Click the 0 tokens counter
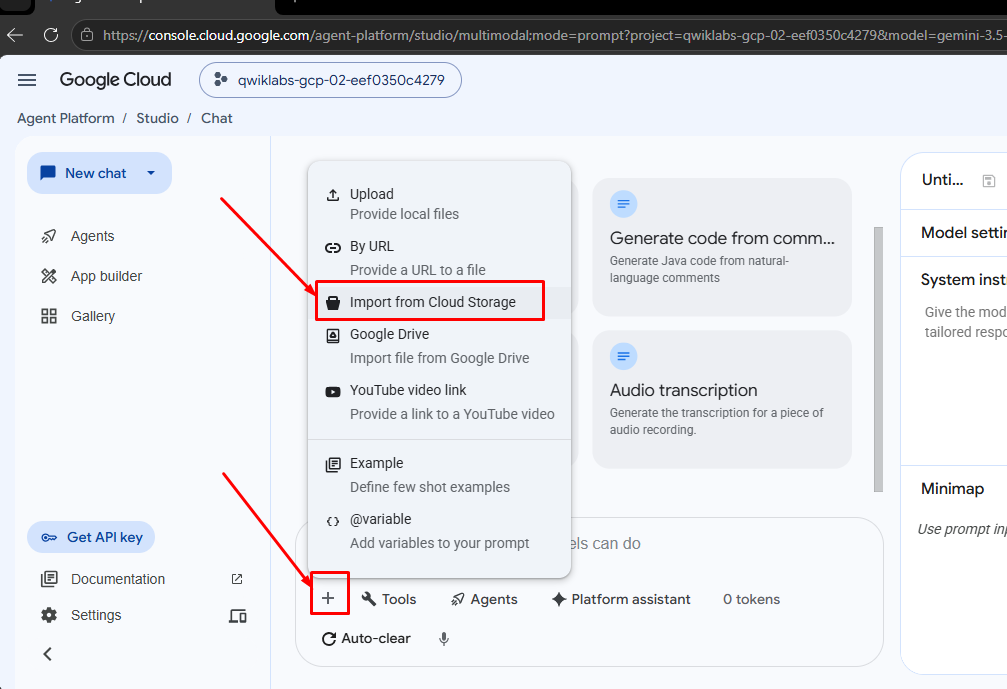Viewport: 1007px width, 689px height. coord(751,599)
